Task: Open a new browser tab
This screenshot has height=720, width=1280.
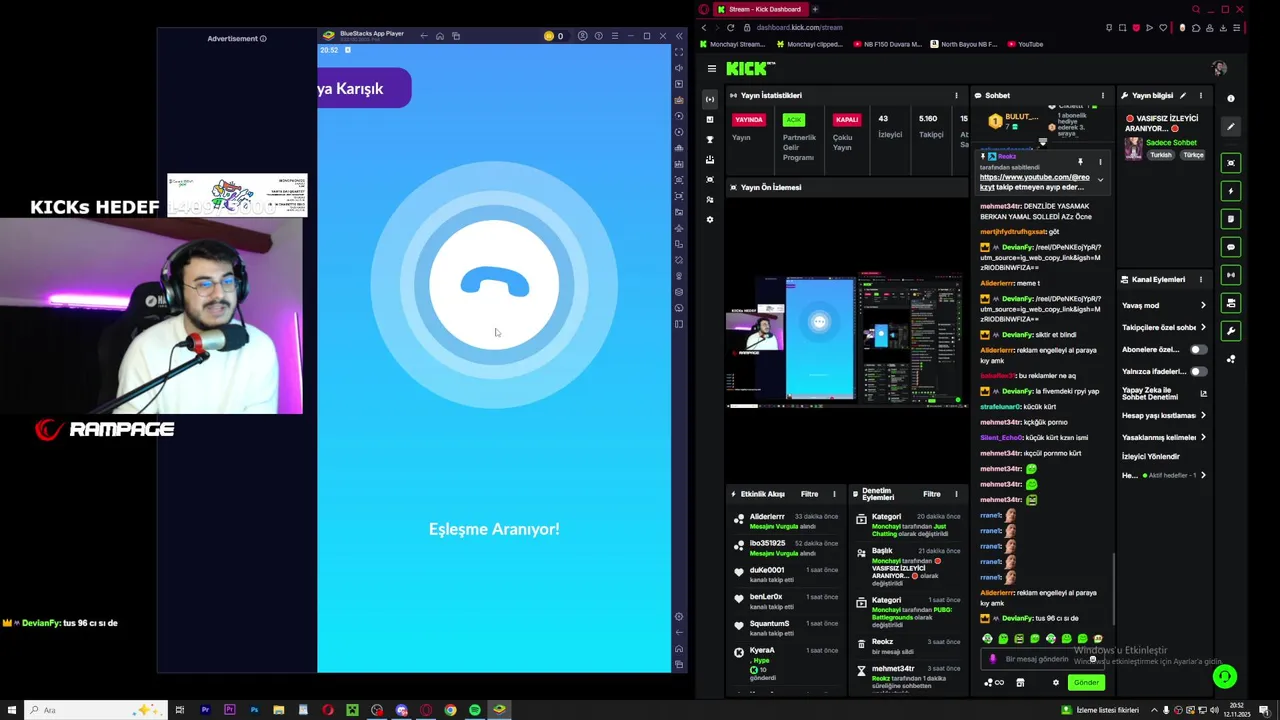Action: coord(815,9)
